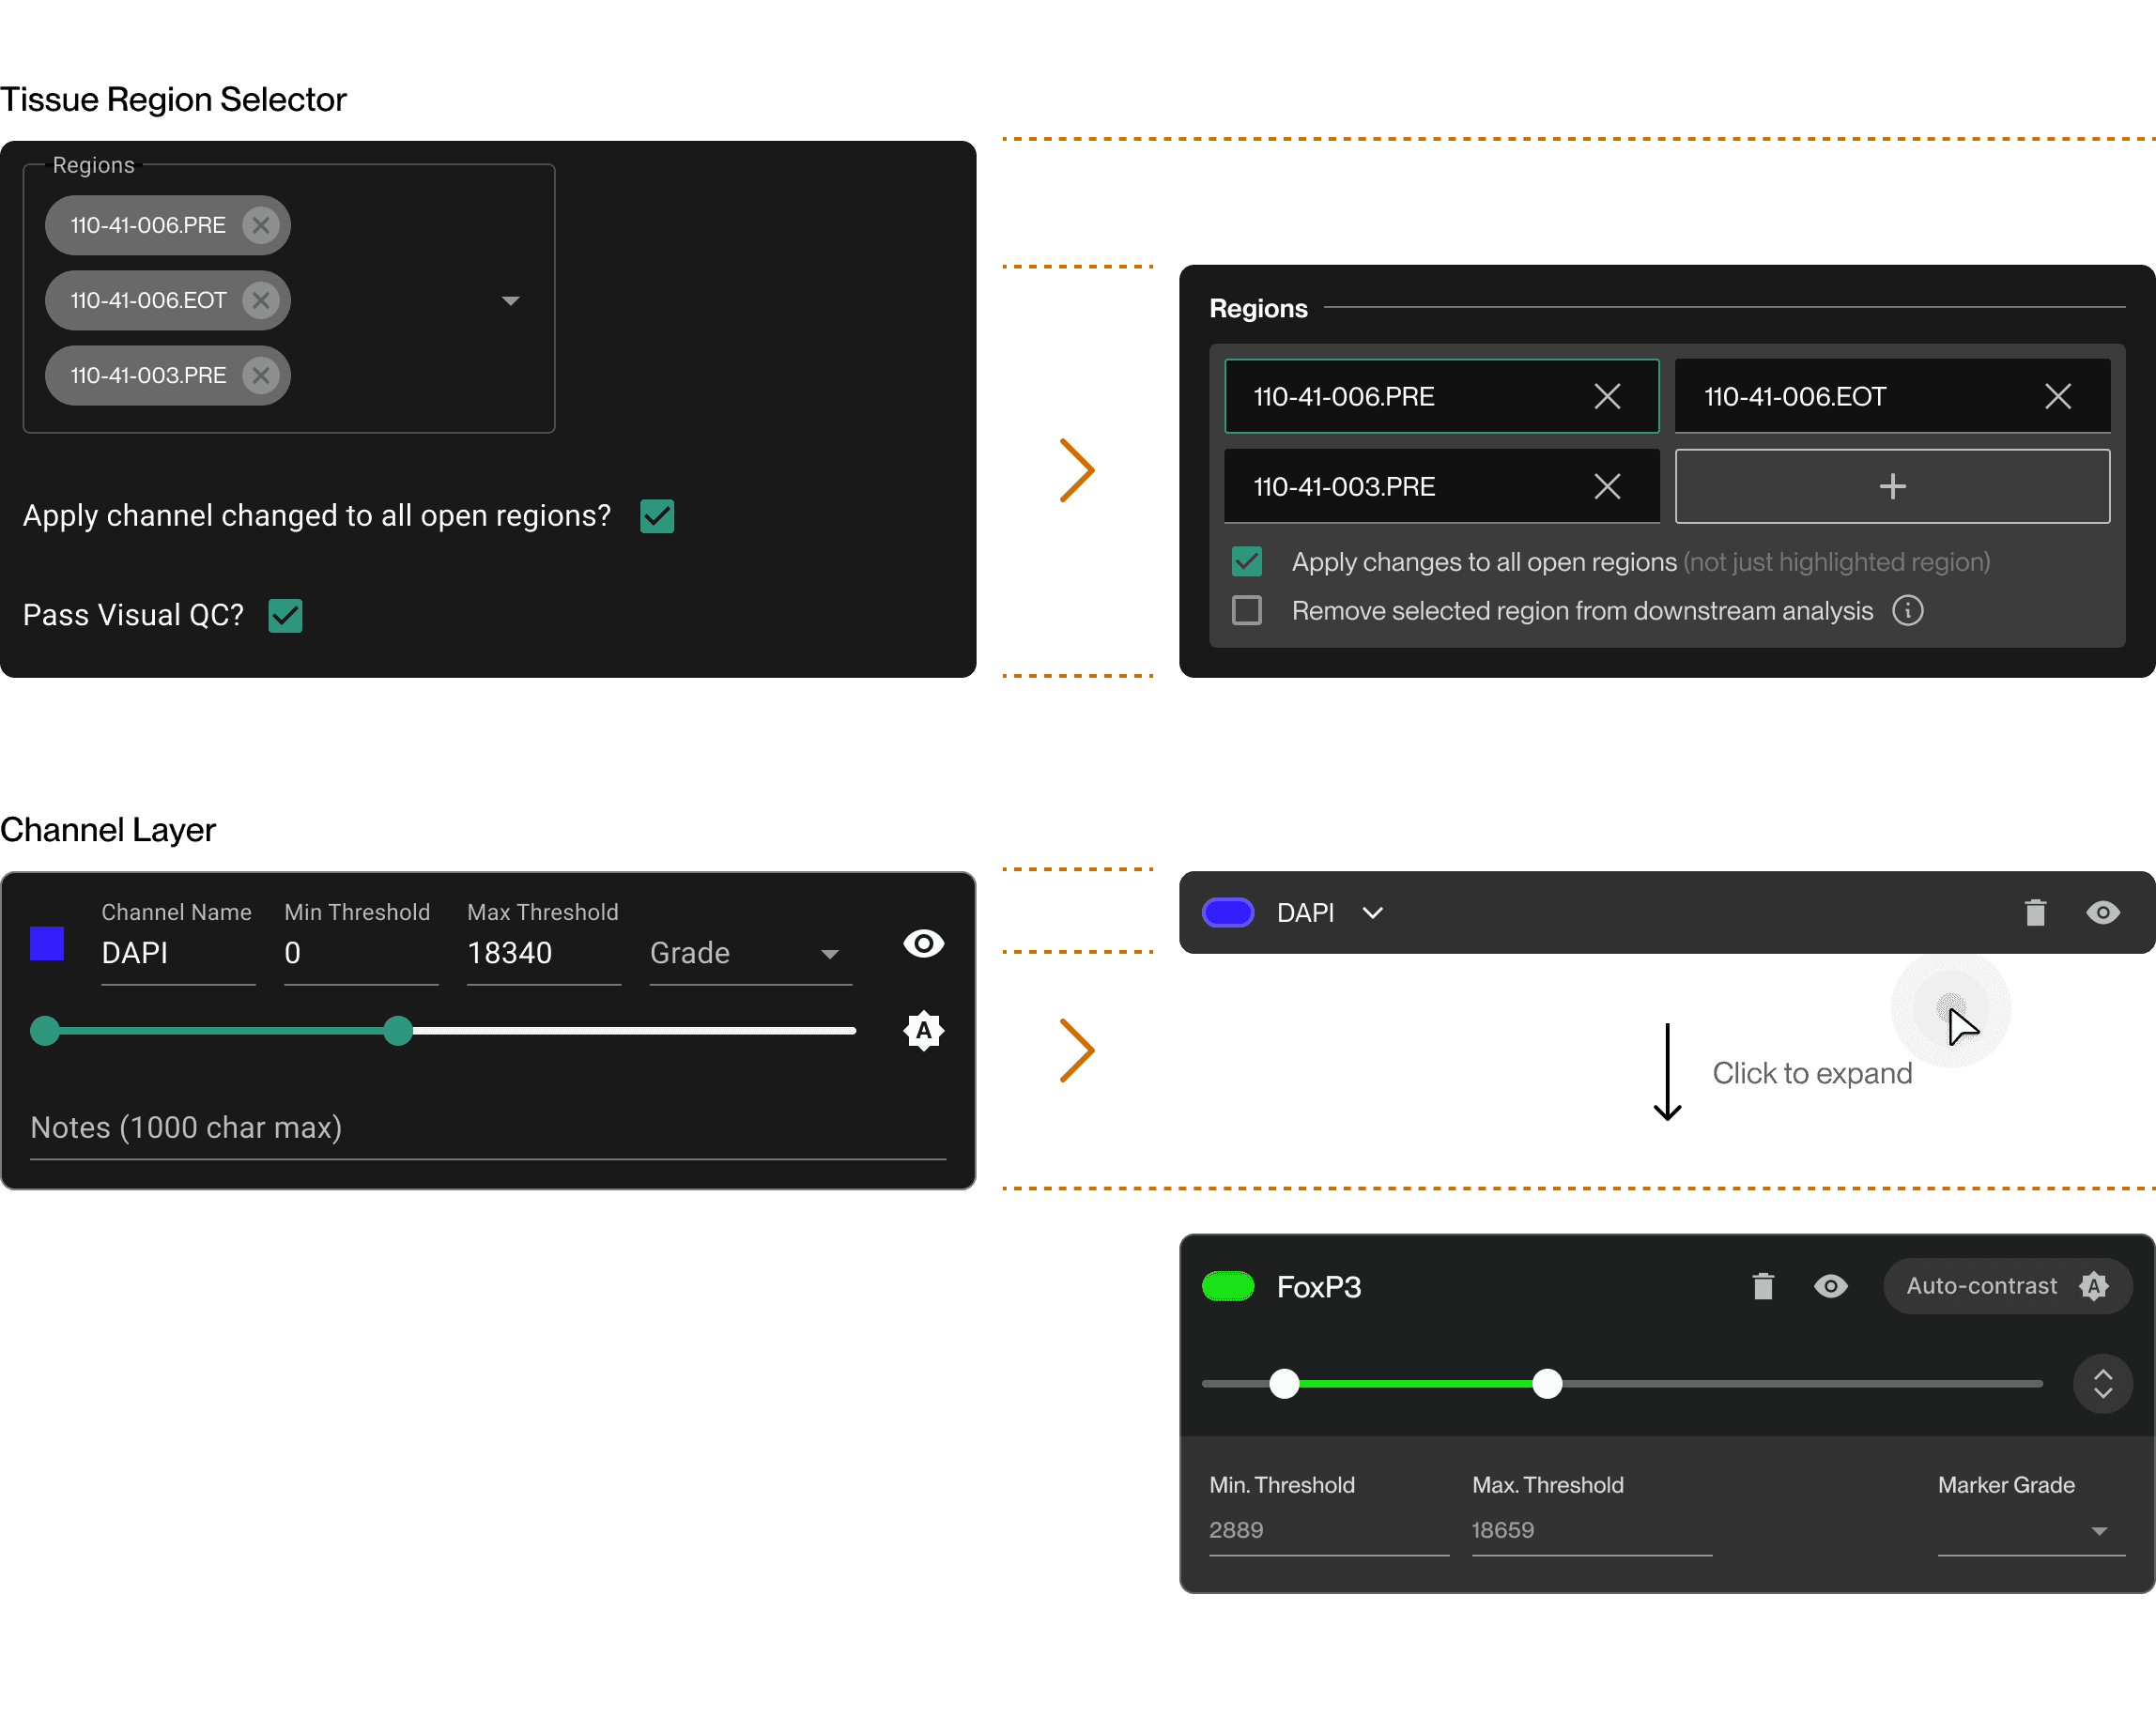Click FoxP3 Min. Threshold field showing 2889

coord(1328,1530)
